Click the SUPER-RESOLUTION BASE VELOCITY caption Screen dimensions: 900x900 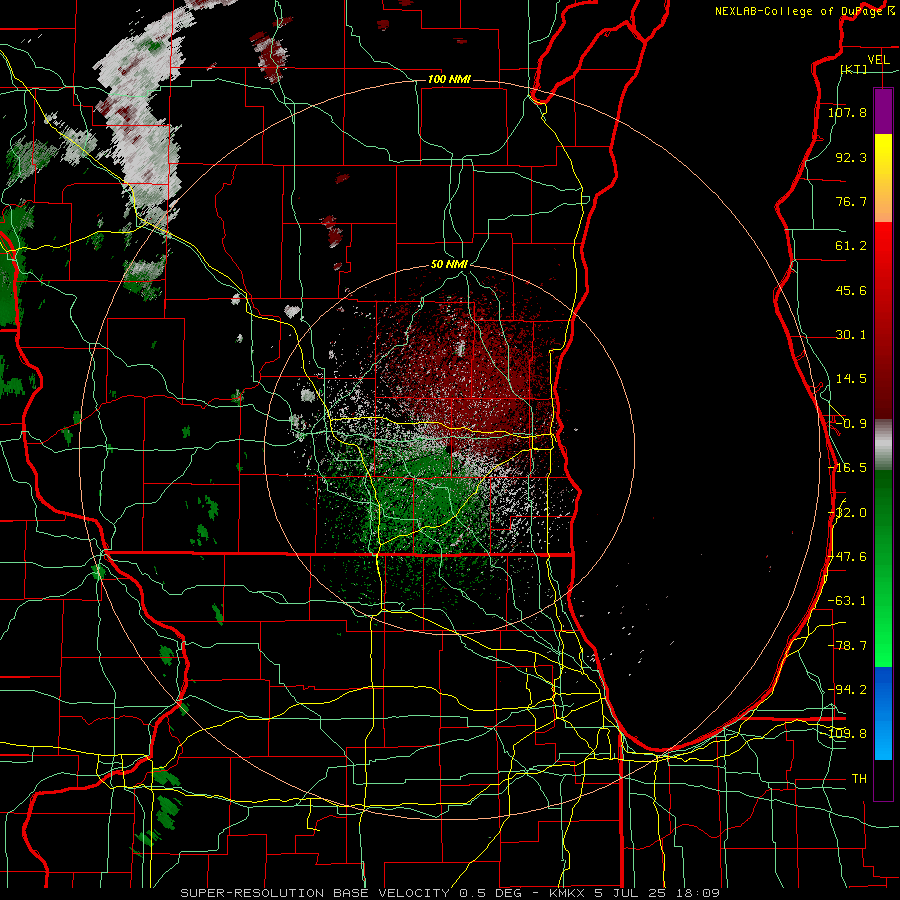click(316, 893)
